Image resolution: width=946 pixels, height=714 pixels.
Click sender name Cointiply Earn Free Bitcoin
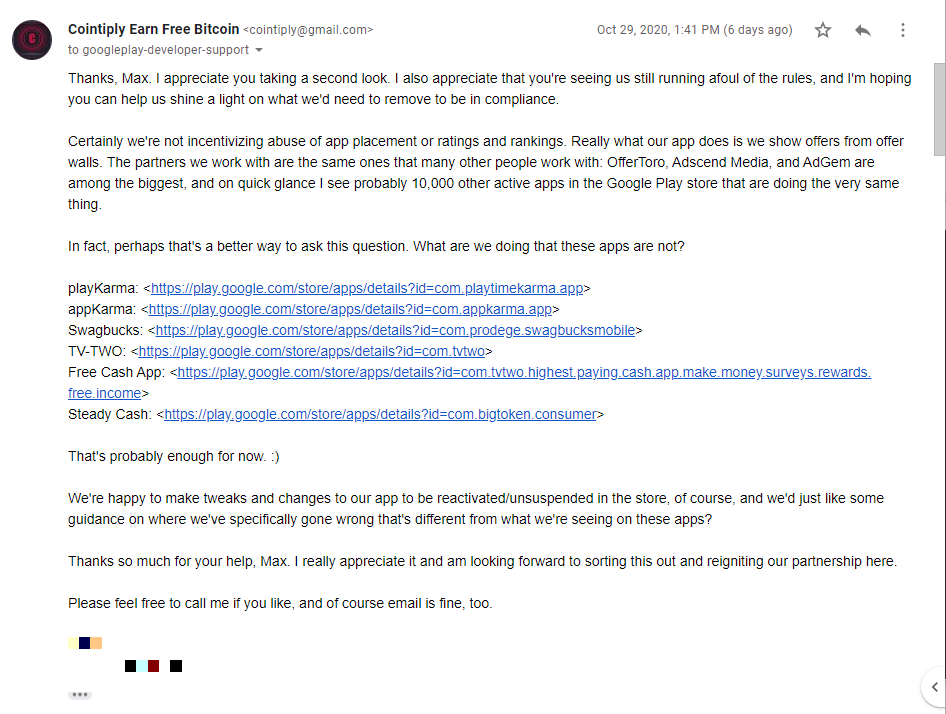pos(153,29)
